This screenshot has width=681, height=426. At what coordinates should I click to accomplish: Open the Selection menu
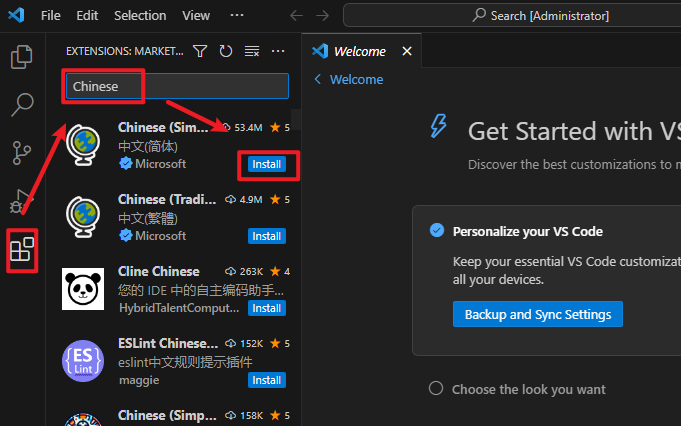(x=140, y=16)
